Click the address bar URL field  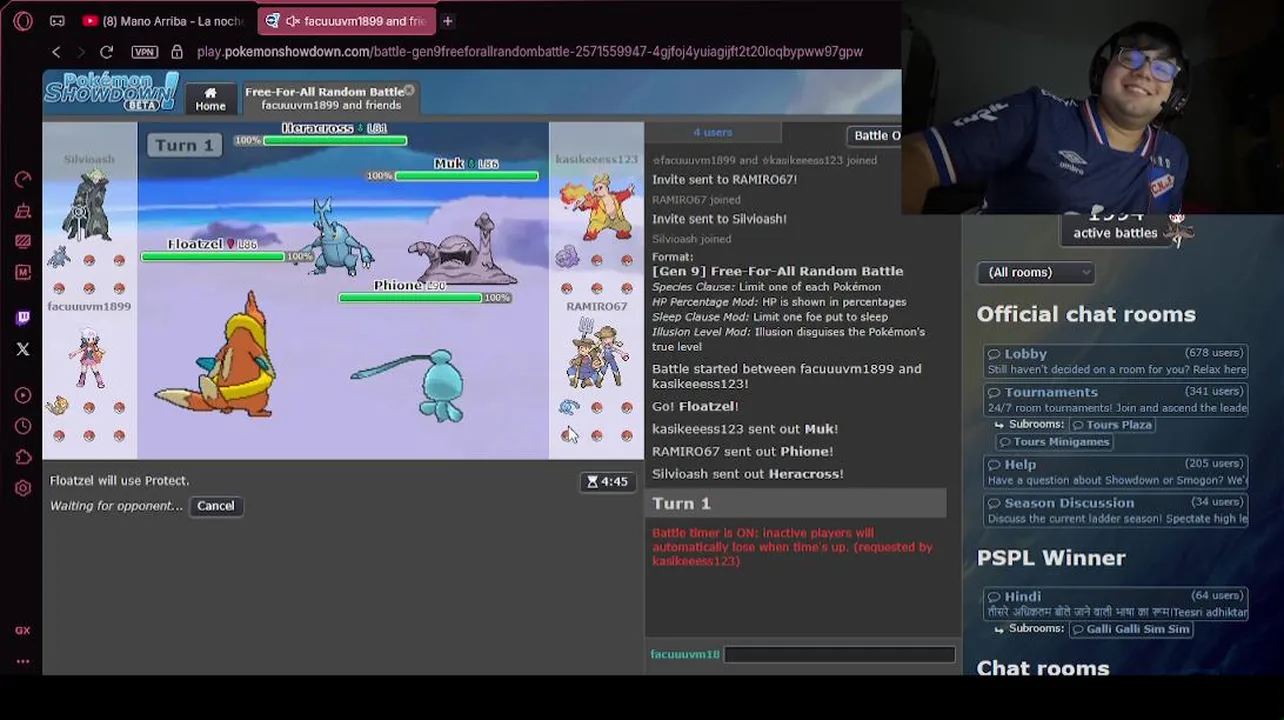pos(530,52)
